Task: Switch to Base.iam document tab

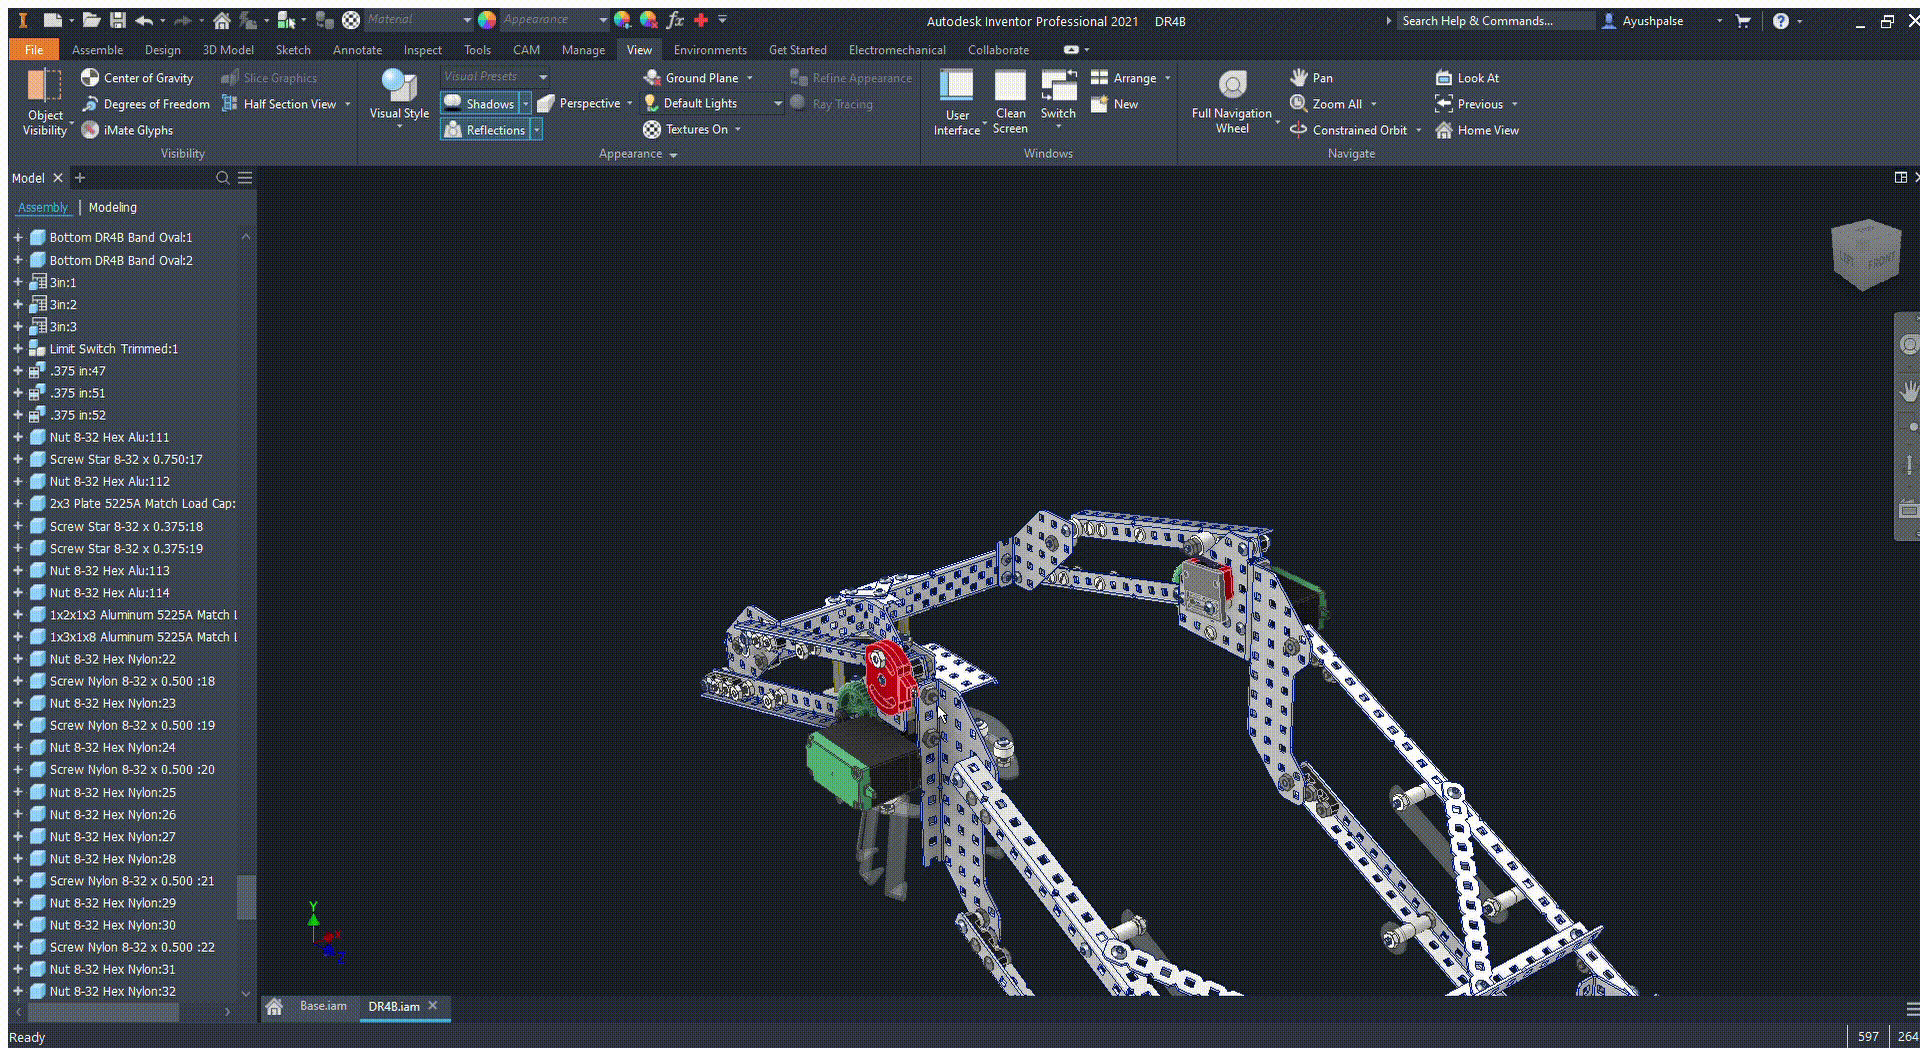Action: click(x=323, y=1006)
